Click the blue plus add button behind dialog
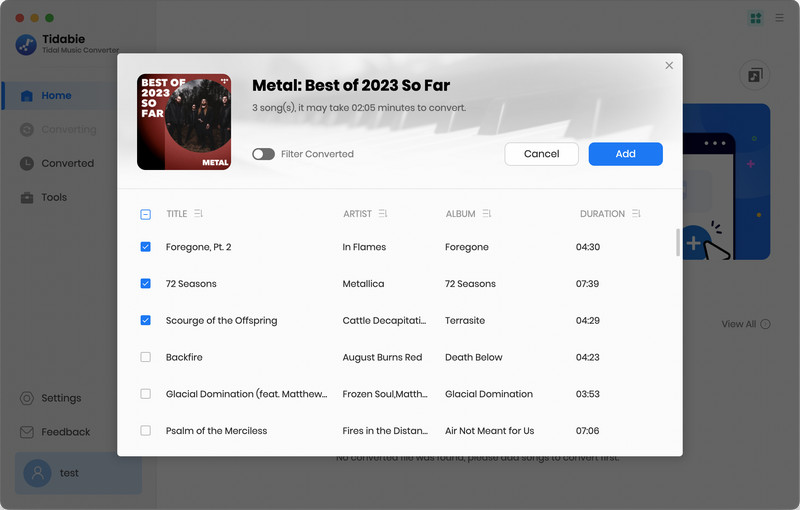 coord(693,243)
